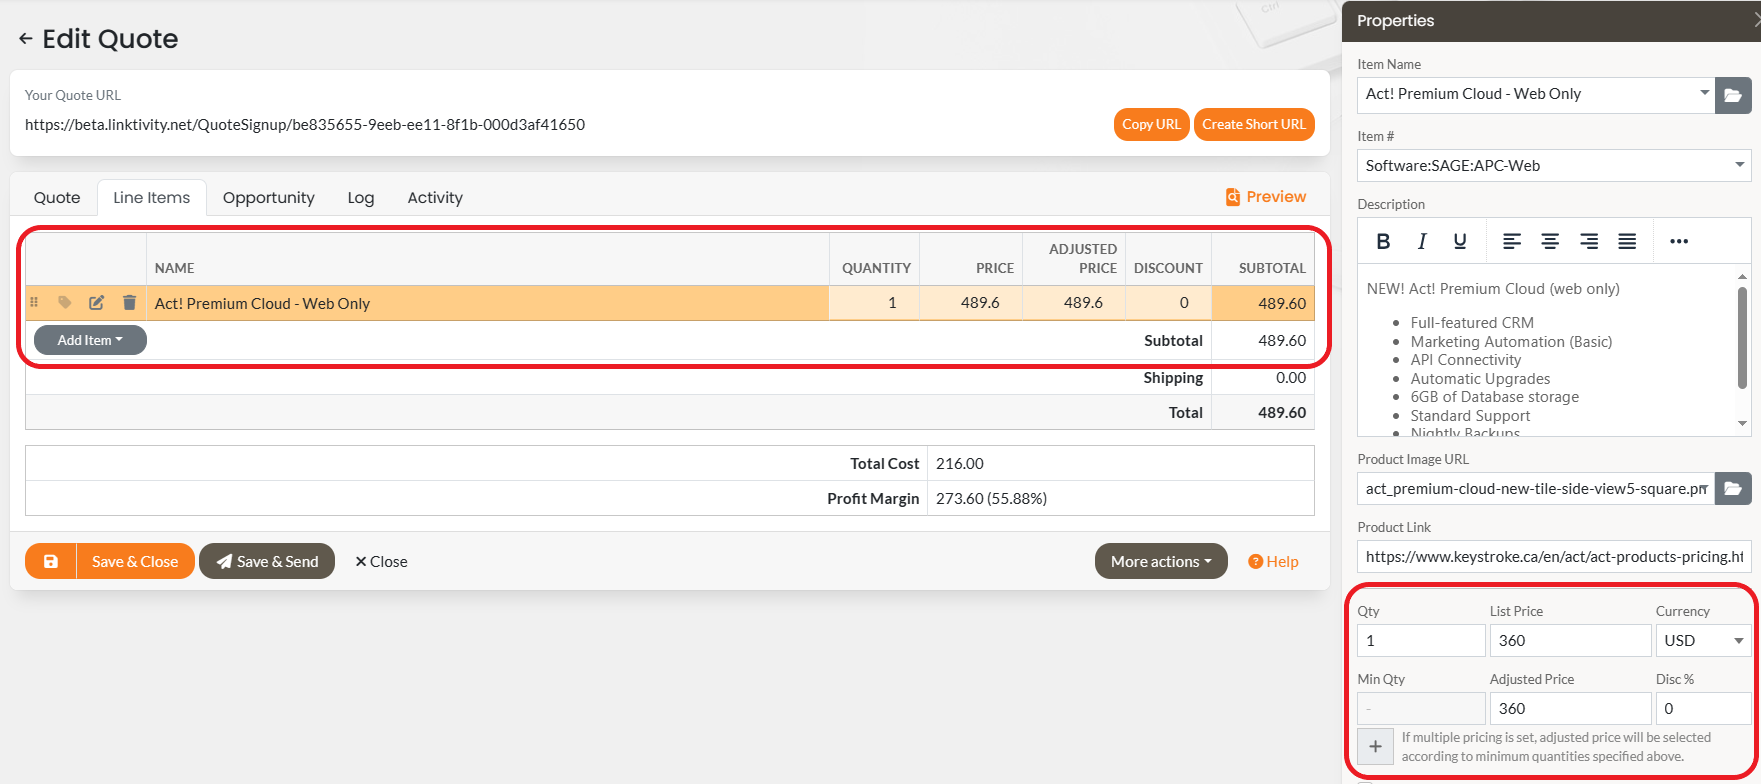The height and width of the screenshot is (784, 1761).
Task: Click Save & Close
Action: tap(135, 561)
